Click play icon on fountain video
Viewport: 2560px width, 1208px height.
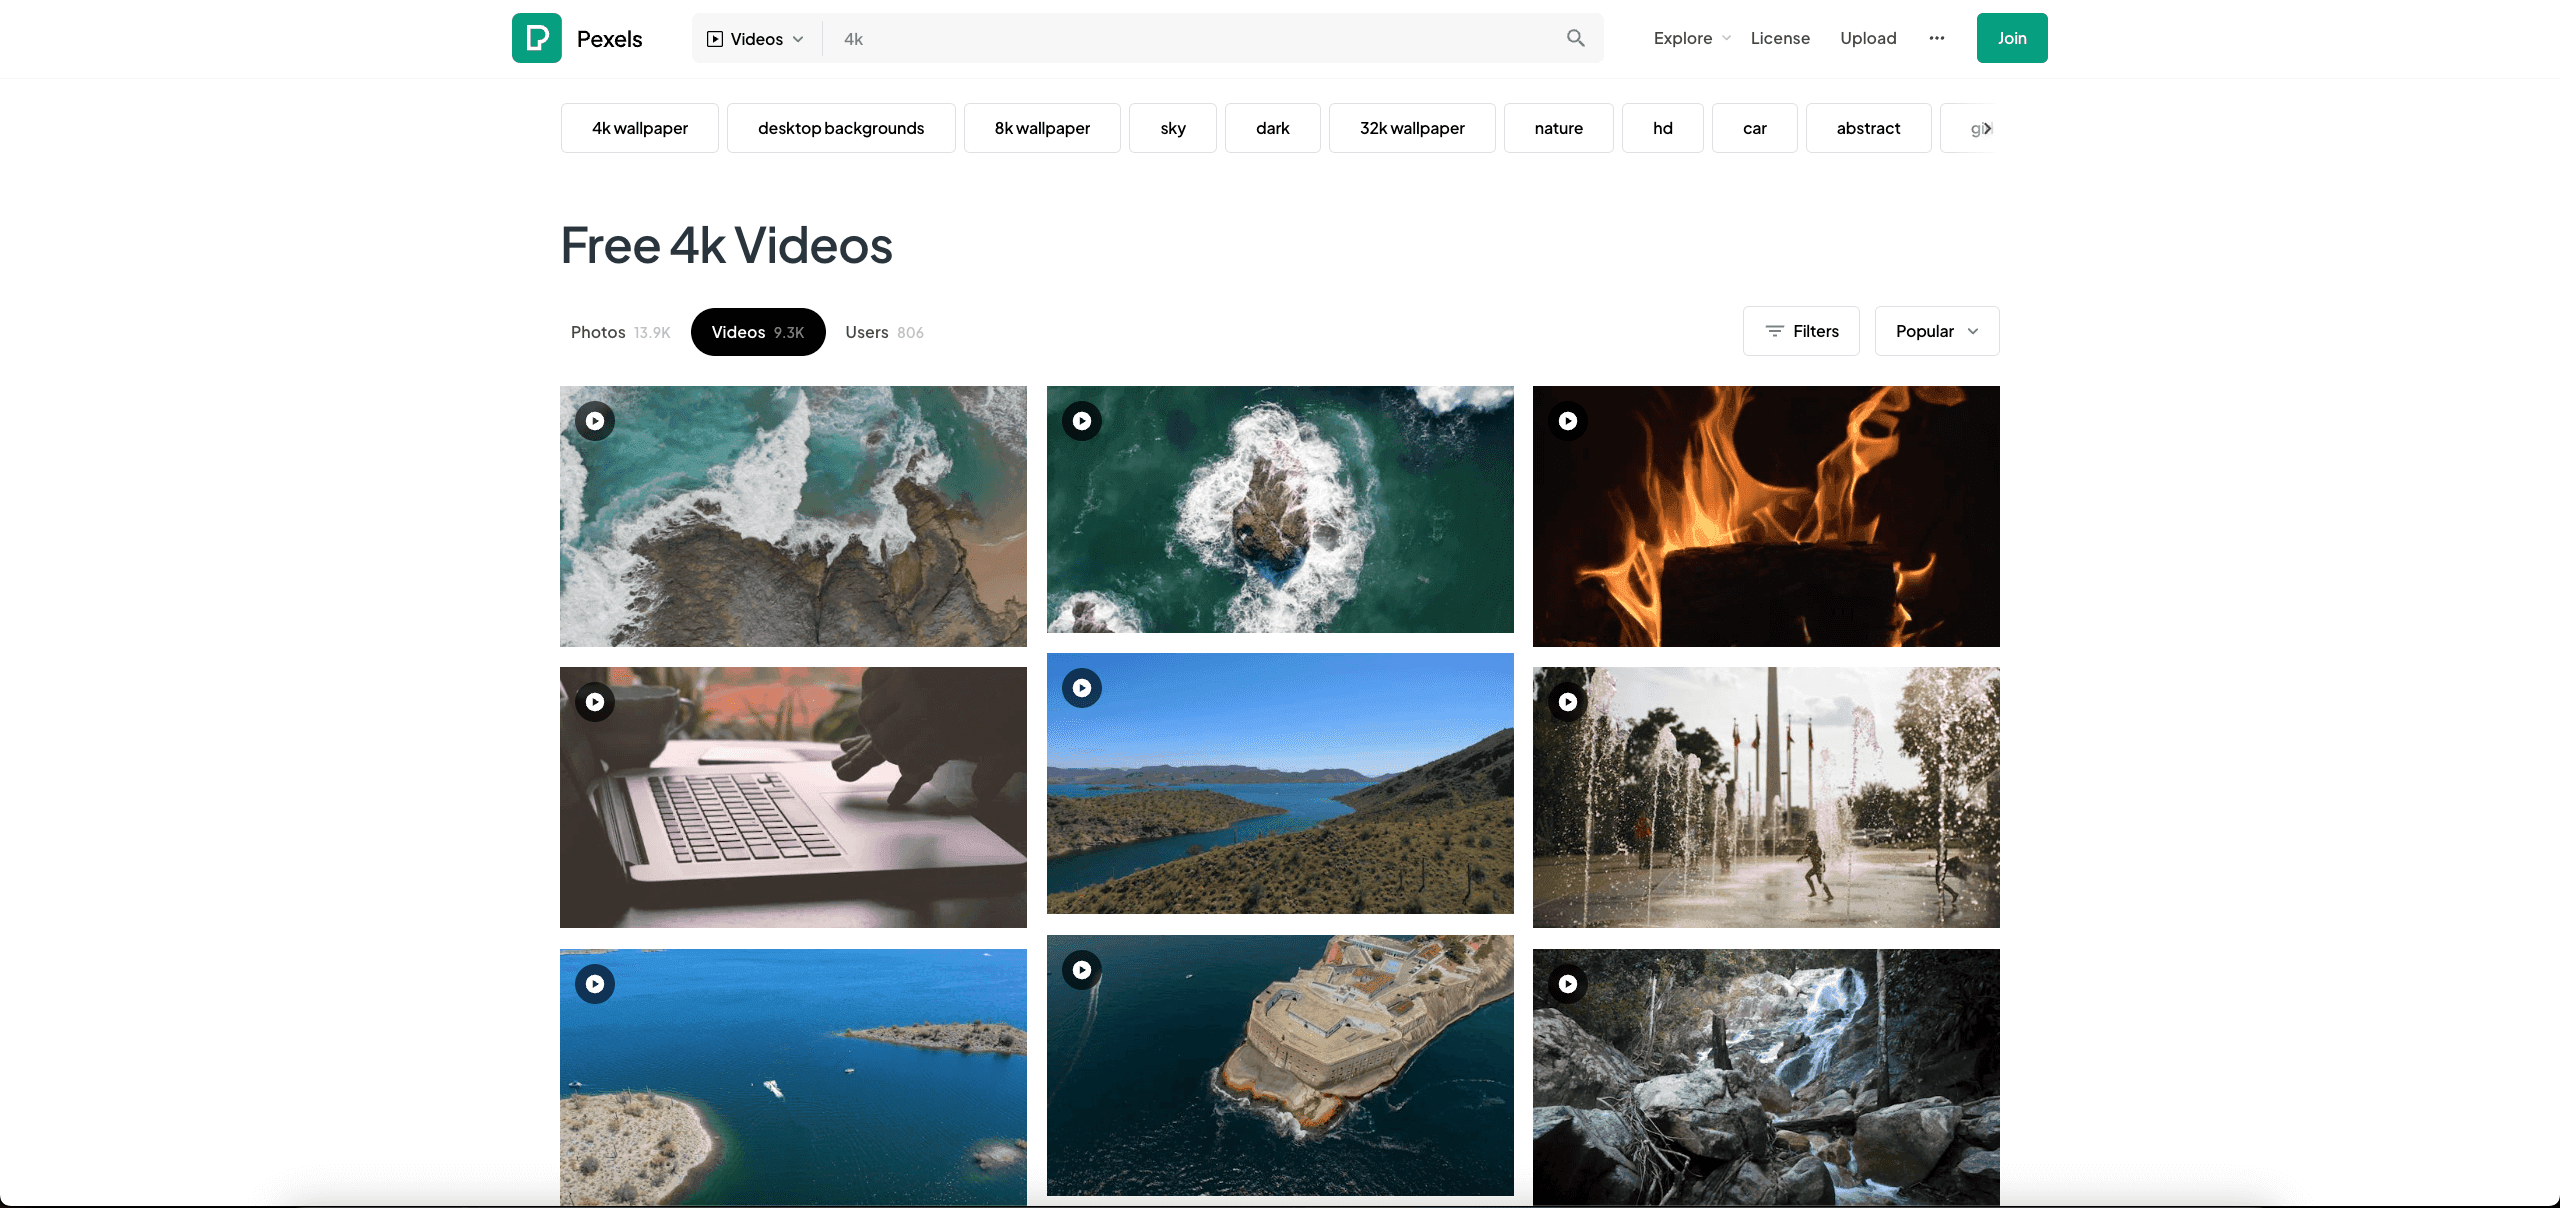pos(1568,702)
